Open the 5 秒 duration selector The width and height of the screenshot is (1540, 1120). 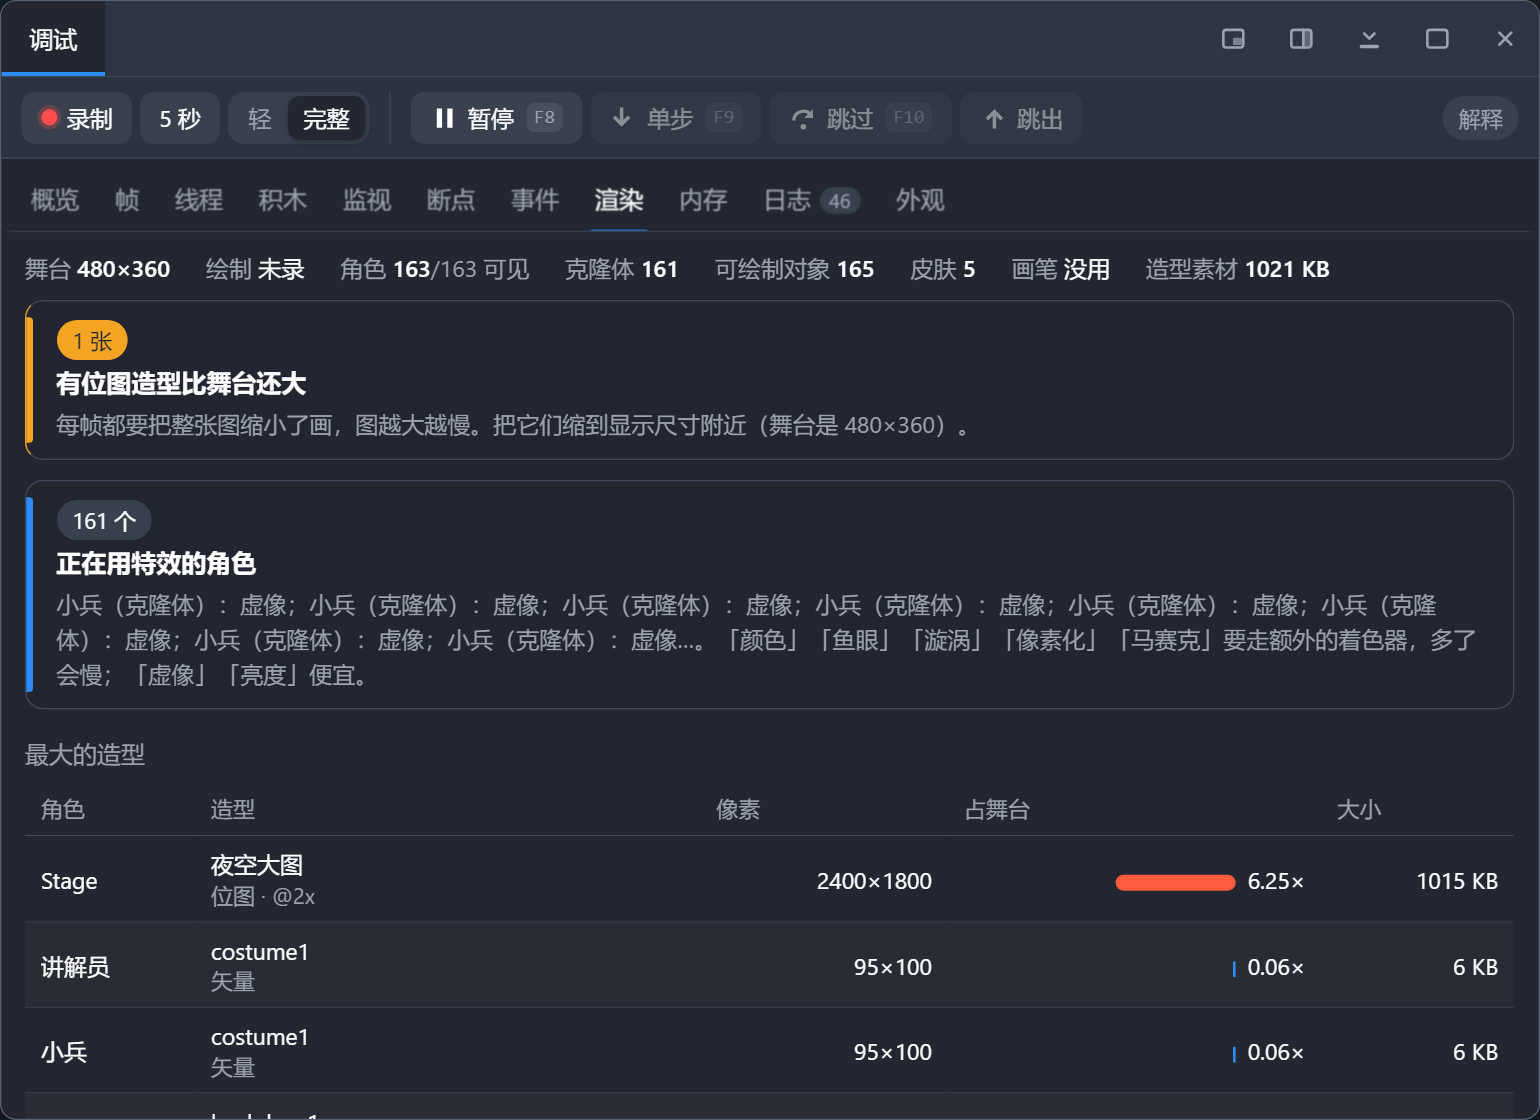click(180, 119)
